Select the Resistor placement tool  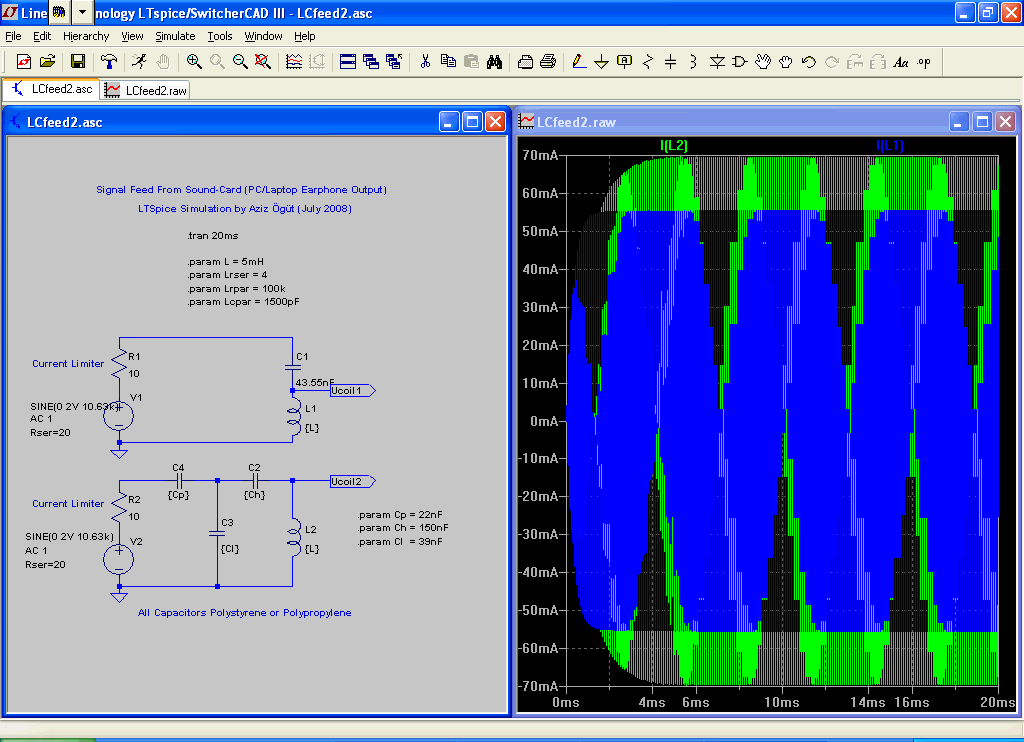pos(648,61)
